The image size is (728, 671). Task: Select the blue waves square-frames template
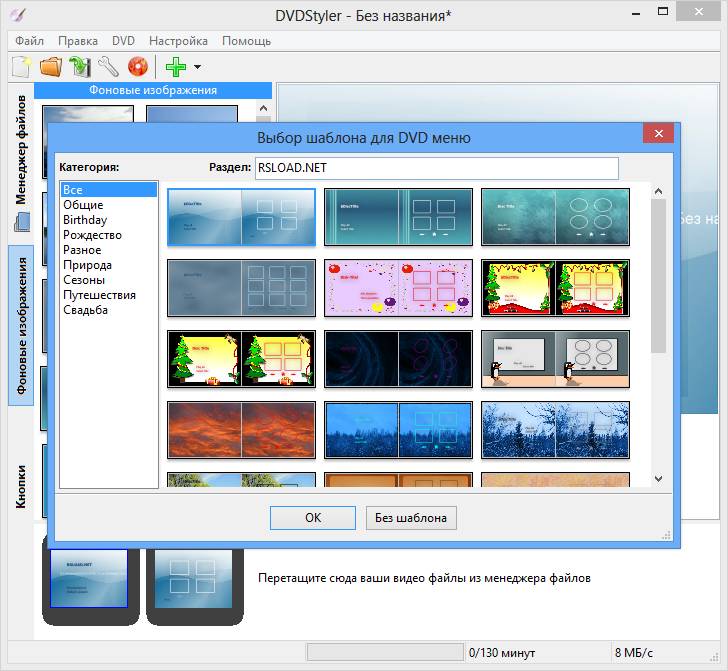coord(241,217)
